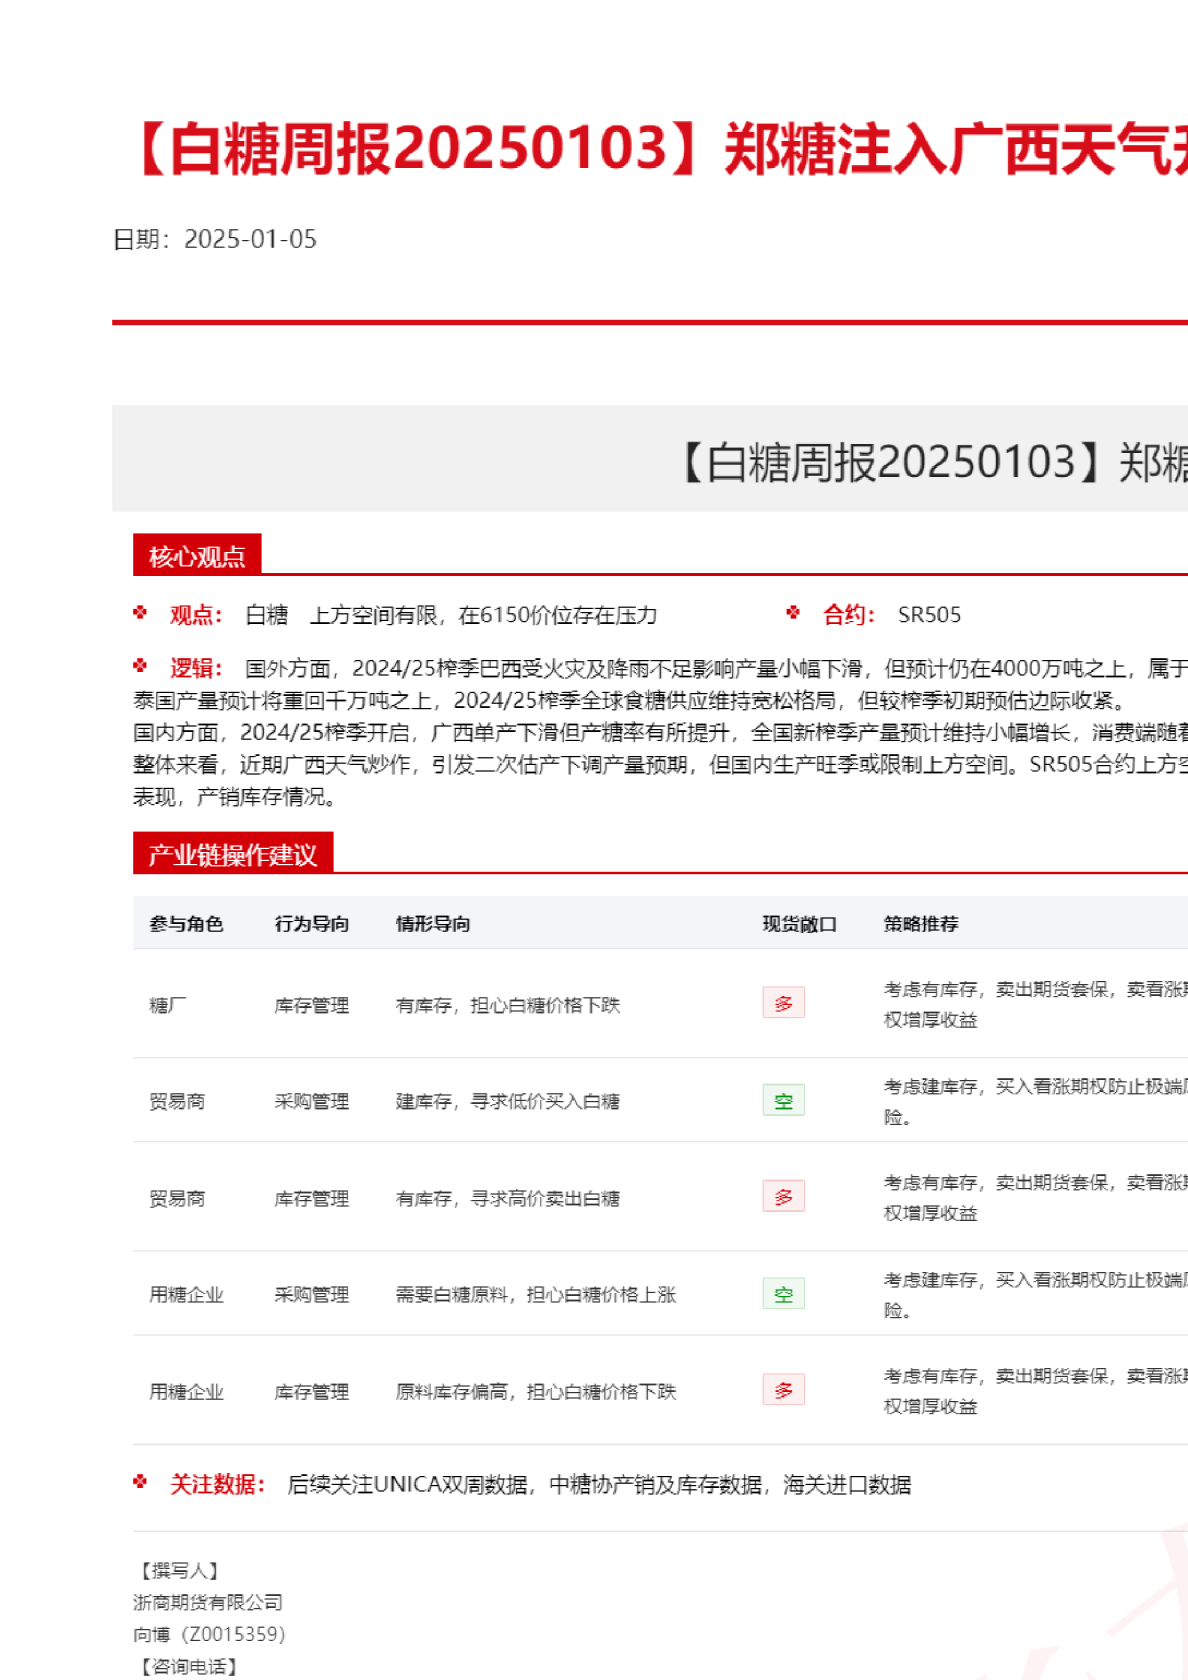Click the red 多 badge in 糖厂 row
1188x1680 pixels.
[x=783, y=1003]
